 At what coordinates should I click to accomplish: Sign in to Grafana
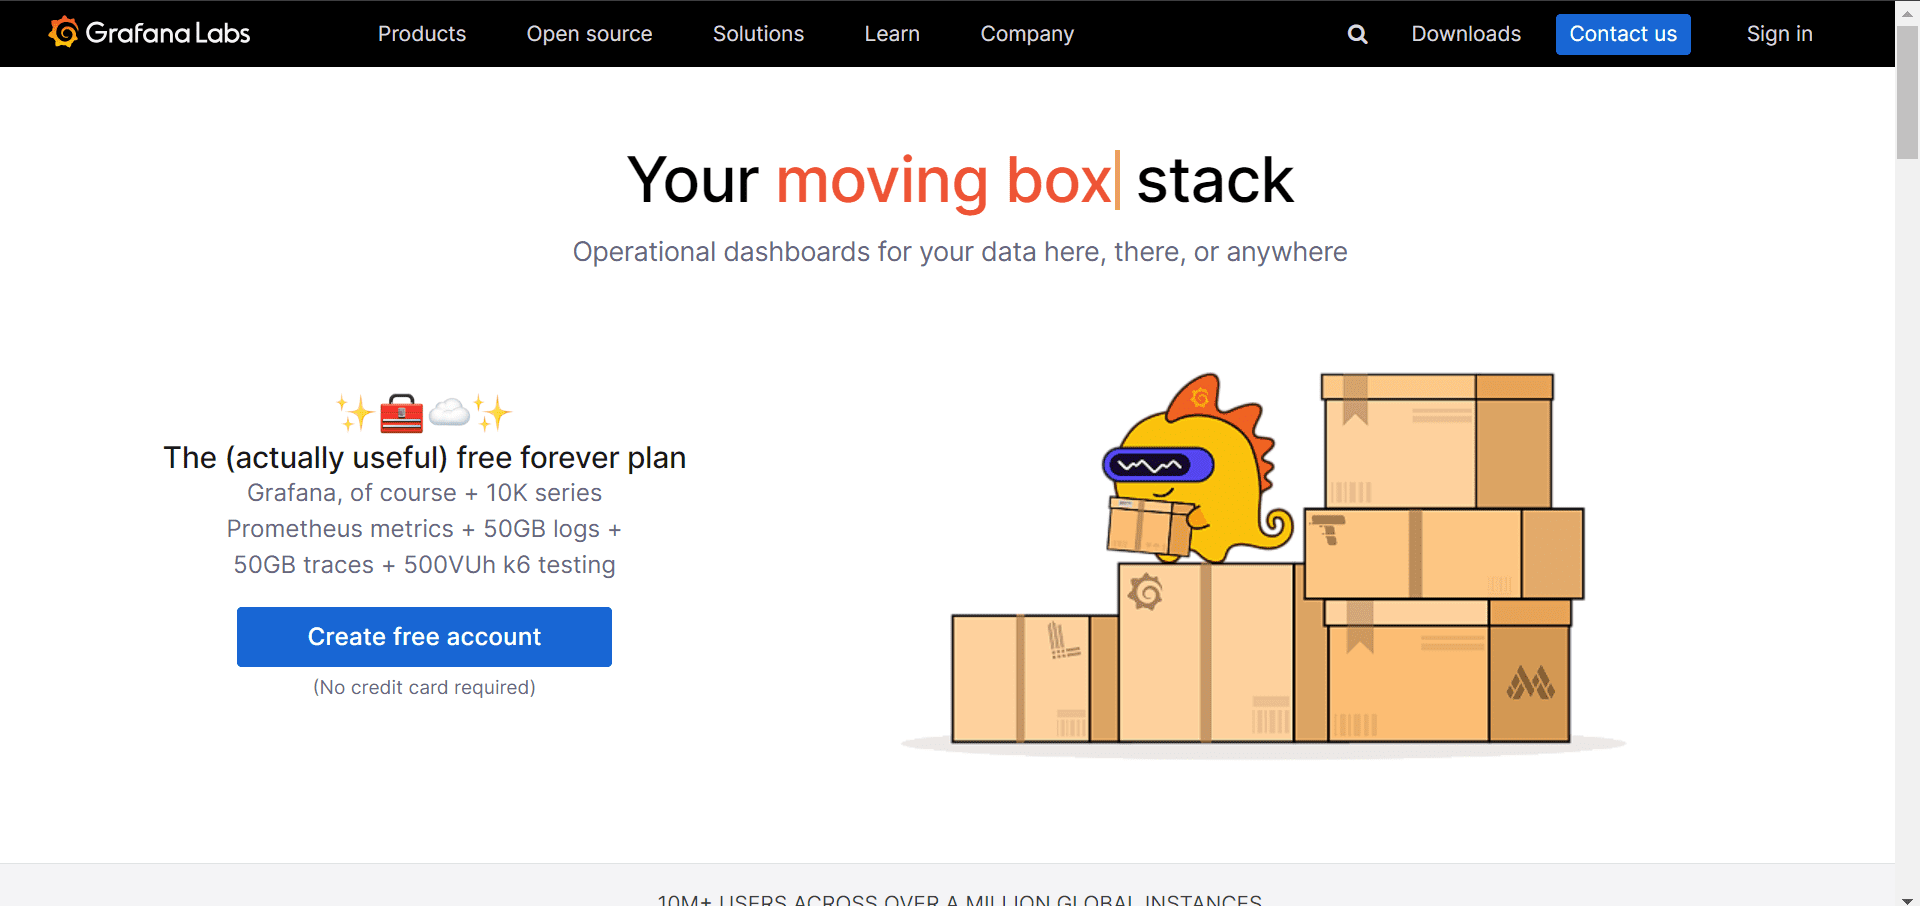point(1779,33)
